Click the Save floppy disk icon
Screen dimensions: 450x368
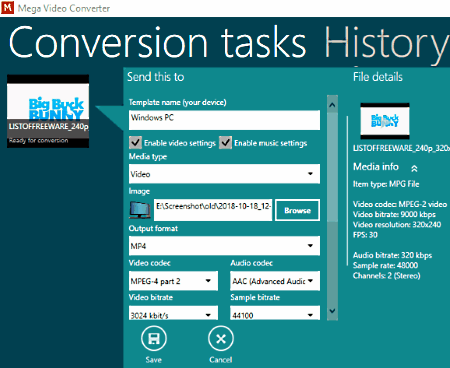click(154, 339)
